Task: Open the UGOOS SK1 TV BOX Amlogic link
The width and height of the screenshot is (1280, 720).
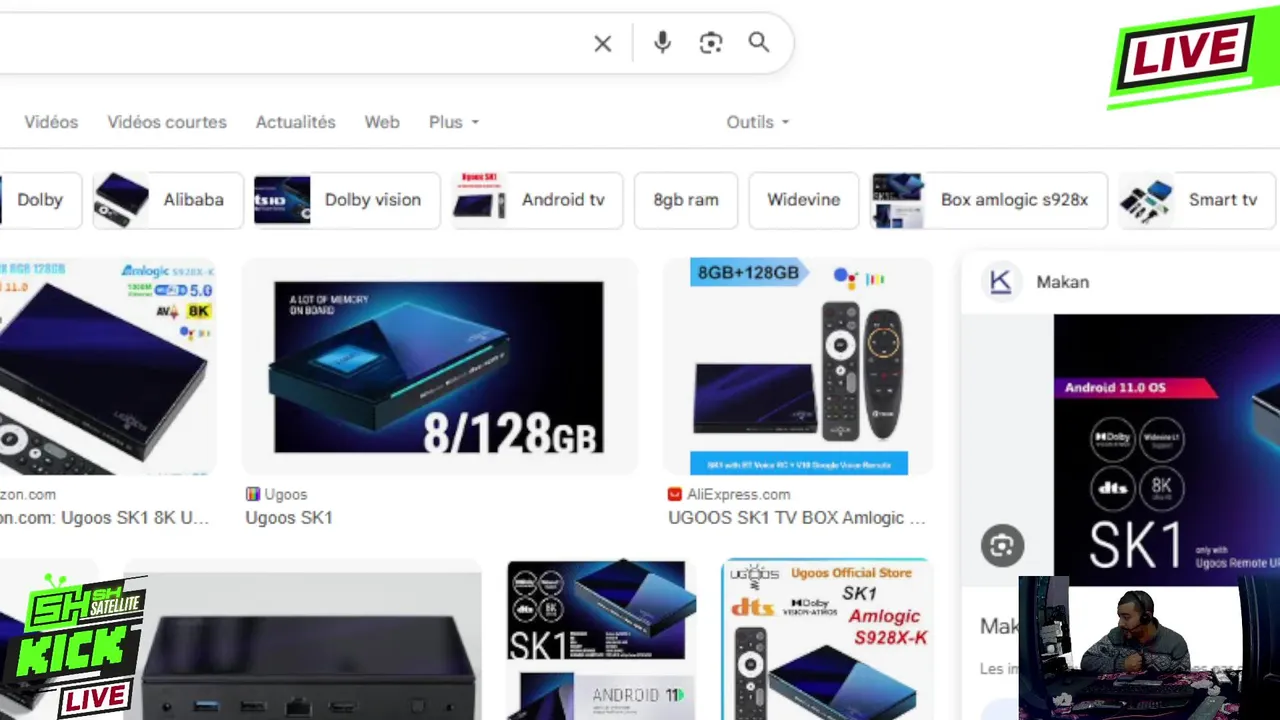Action: [x=797, y=518]
